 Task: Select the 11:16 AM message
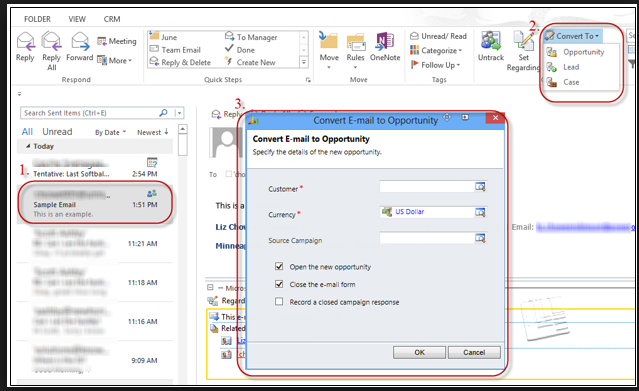[95, 321]
